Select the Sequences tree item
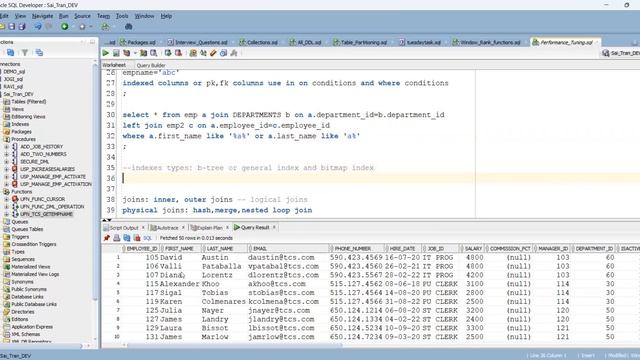This screenshot has width=640, height=360. tap(23, 259)
